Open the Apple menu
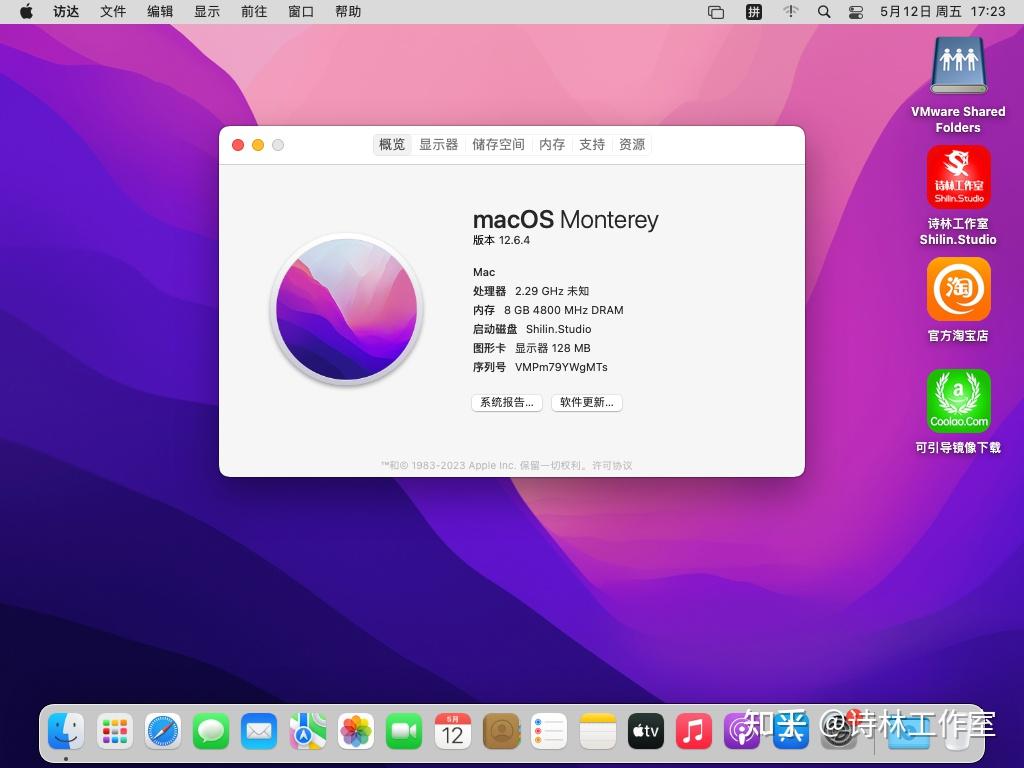The width and height of the screenshot is (1024, 768). [26, 12]
